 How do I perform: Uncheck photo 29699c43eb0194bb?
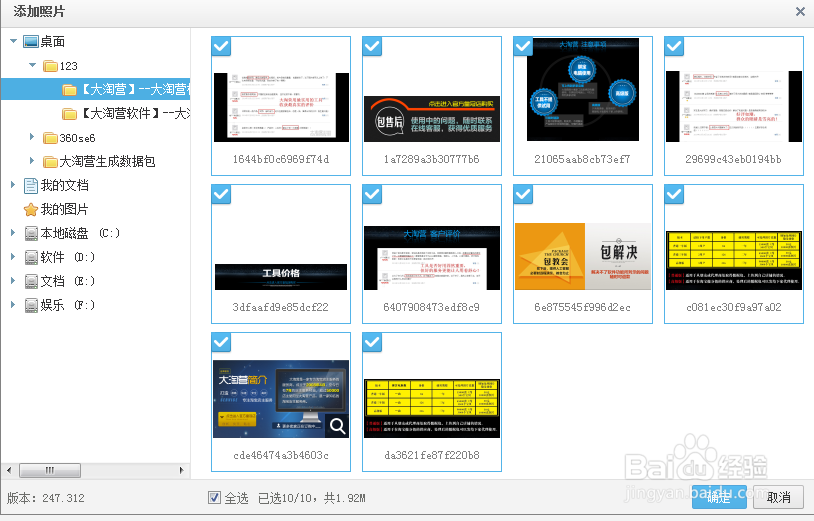coord(674,46)
